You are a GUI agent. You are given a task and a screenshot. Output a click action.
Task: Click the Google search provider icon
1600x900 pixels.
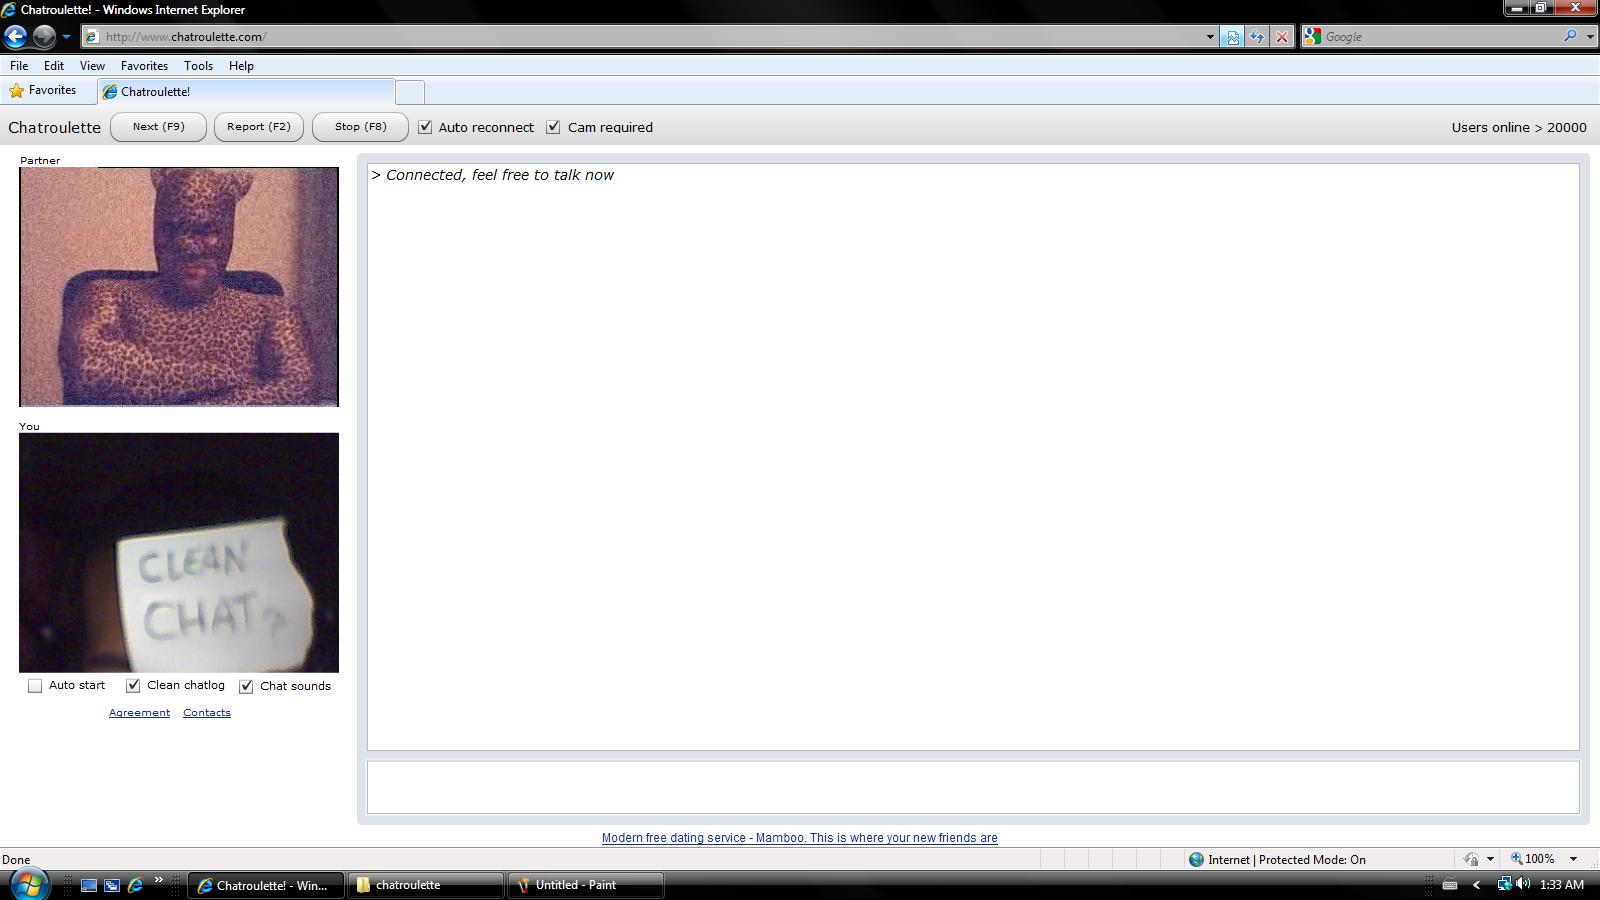click(1313, 37)
